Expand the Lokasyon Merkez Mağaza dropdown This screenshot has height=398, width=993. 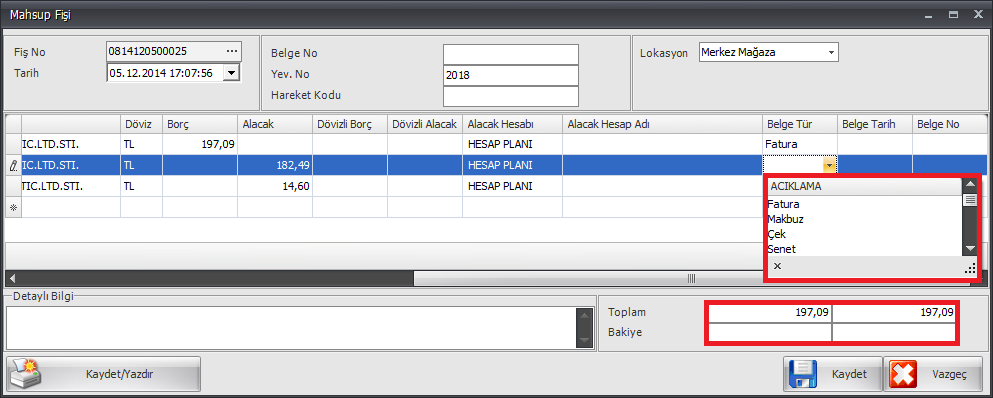pos(831,53)
